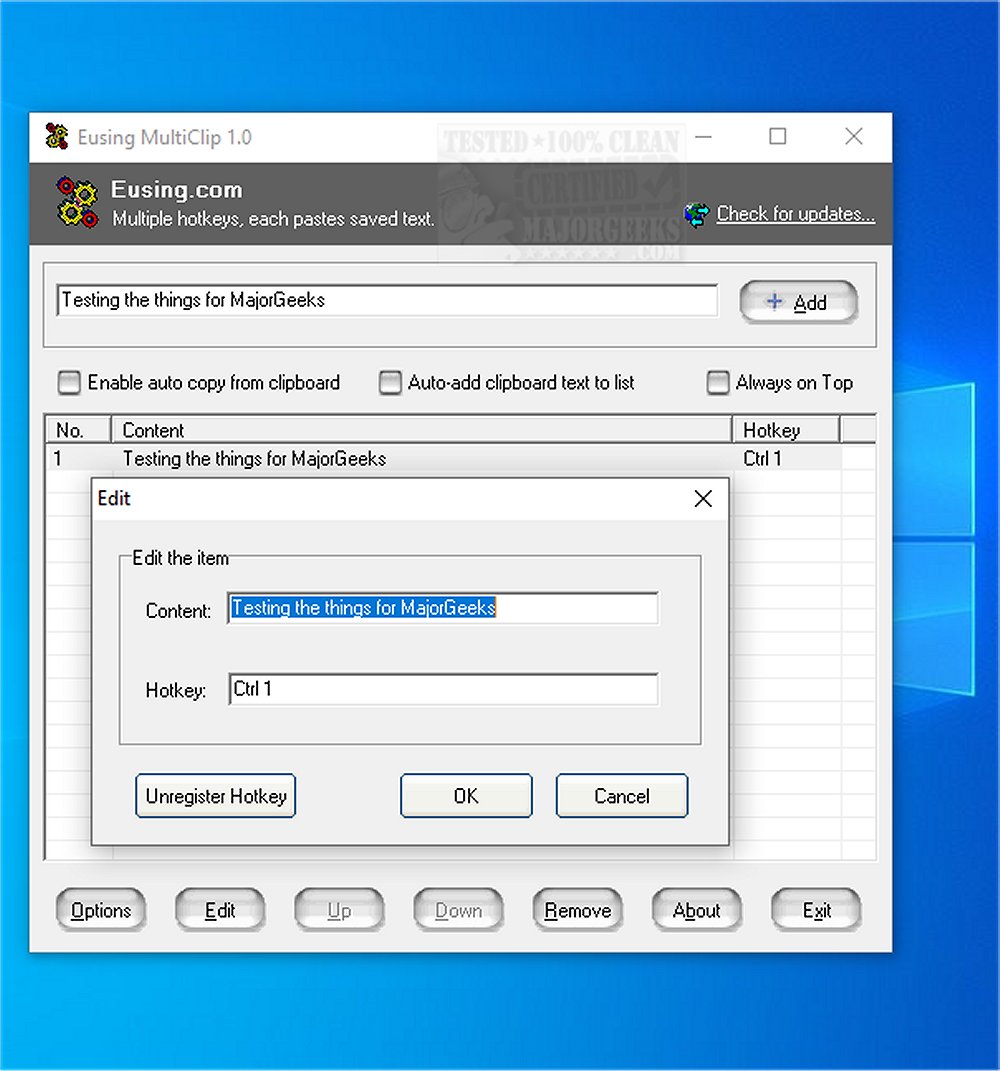Confirm the edit with OK
This screenshot has height=1071, width=1000.
(x=467, y=796)
